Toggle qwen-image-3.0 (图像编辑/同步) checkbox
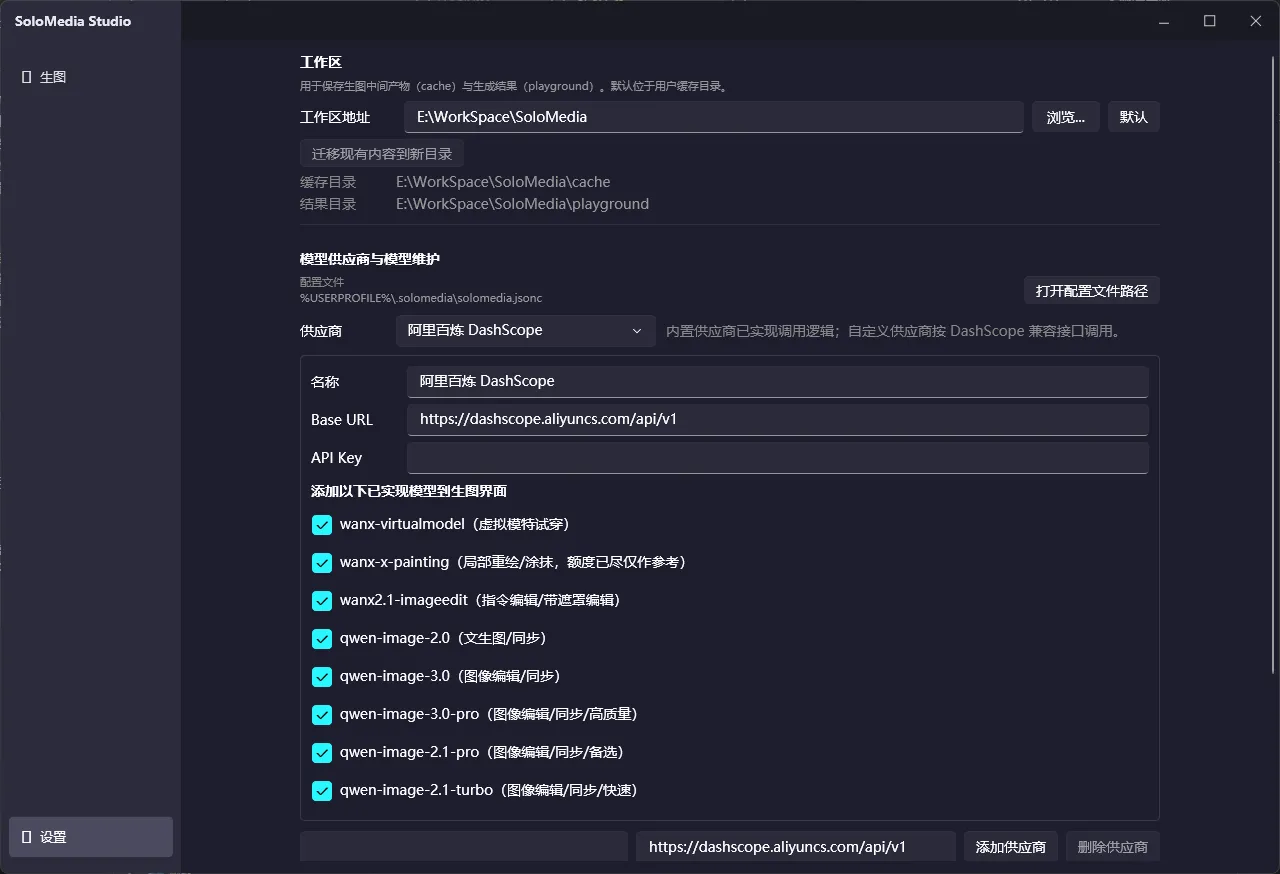 point(322,677)
